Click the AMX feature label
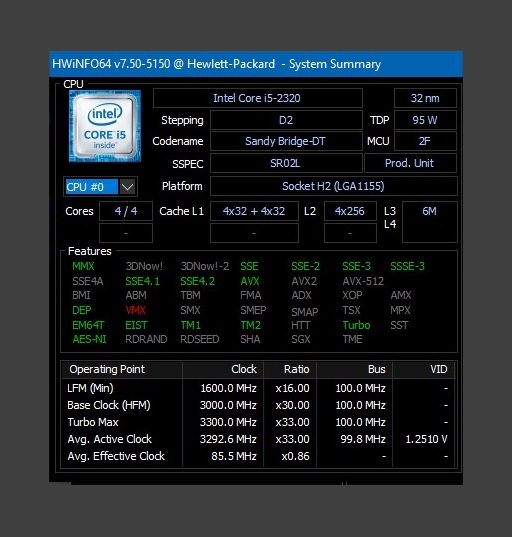This screenshot has width=512, height=537. [x=401, y=295]
